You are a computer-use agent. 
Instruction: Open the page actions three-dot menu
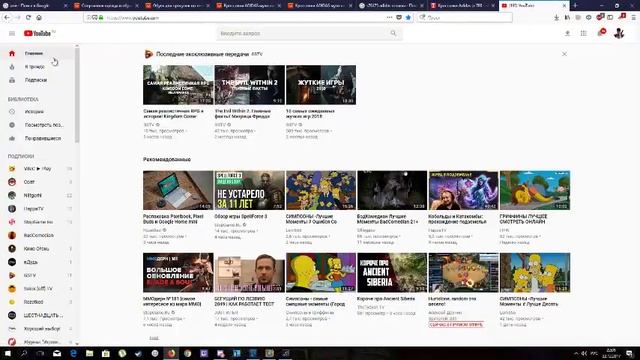tap(389, 18)
